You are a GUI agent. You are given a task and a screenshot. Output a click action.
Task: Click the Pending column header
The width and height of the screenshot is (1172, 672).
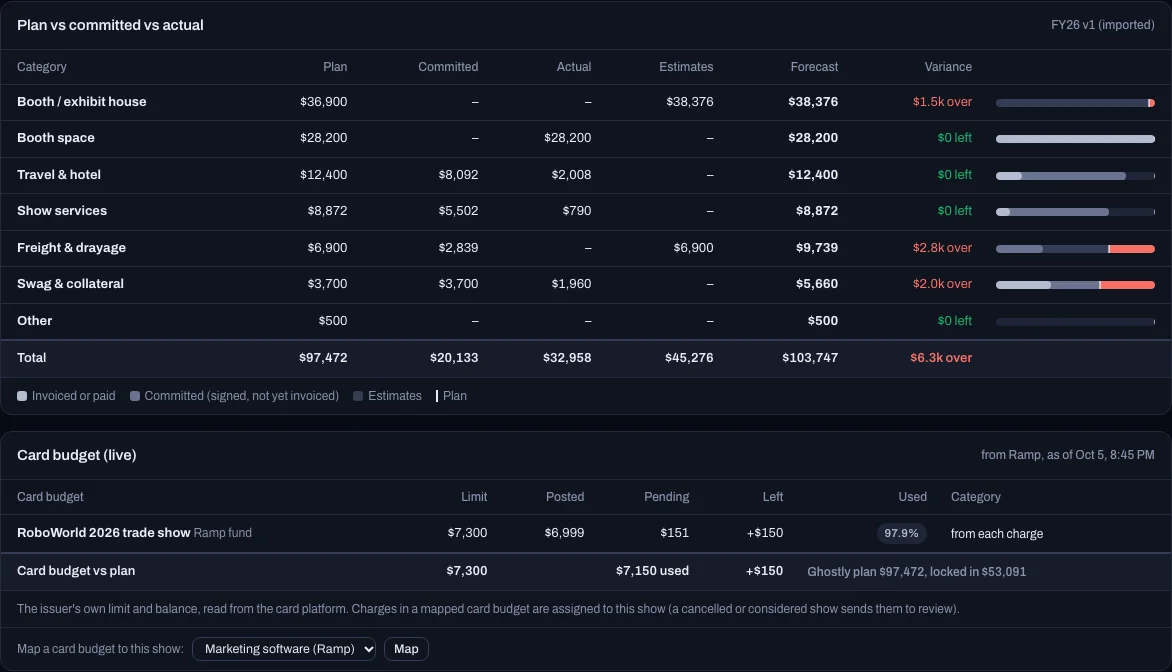(666, 496)
